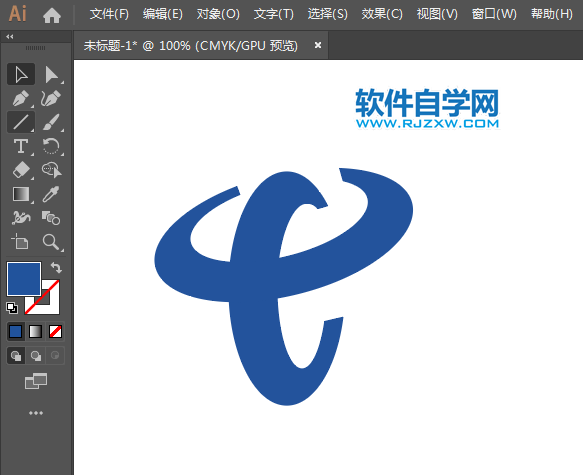Open the 选择(S) menu
583x475 pixels.
coord(328,14)
